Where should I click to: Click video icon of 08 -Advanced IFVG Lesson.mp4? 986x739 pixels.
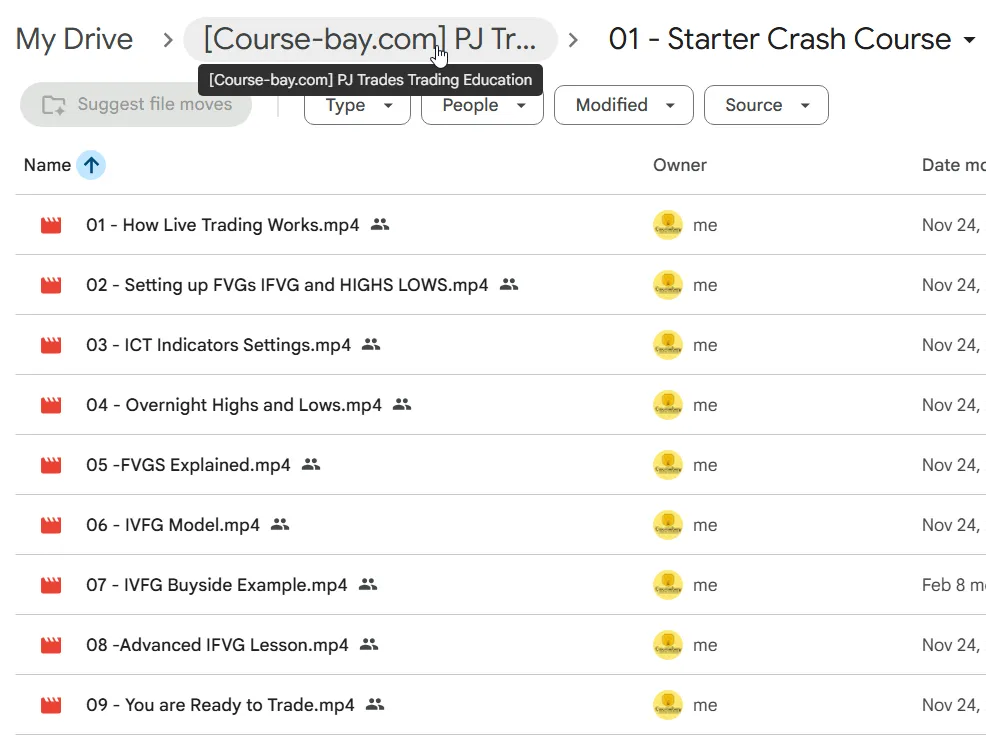(51, 645)
